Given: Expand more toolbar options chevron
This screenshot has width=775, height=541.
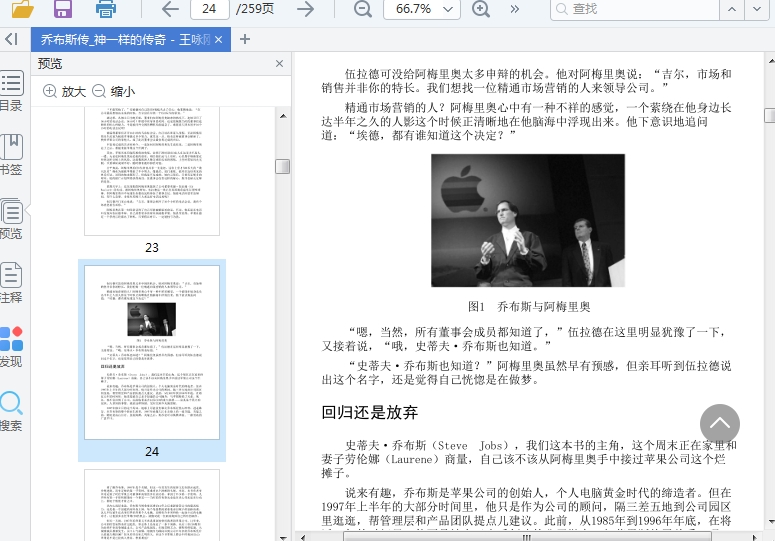Looking at the screenshot, I should [x=515, y=9].
